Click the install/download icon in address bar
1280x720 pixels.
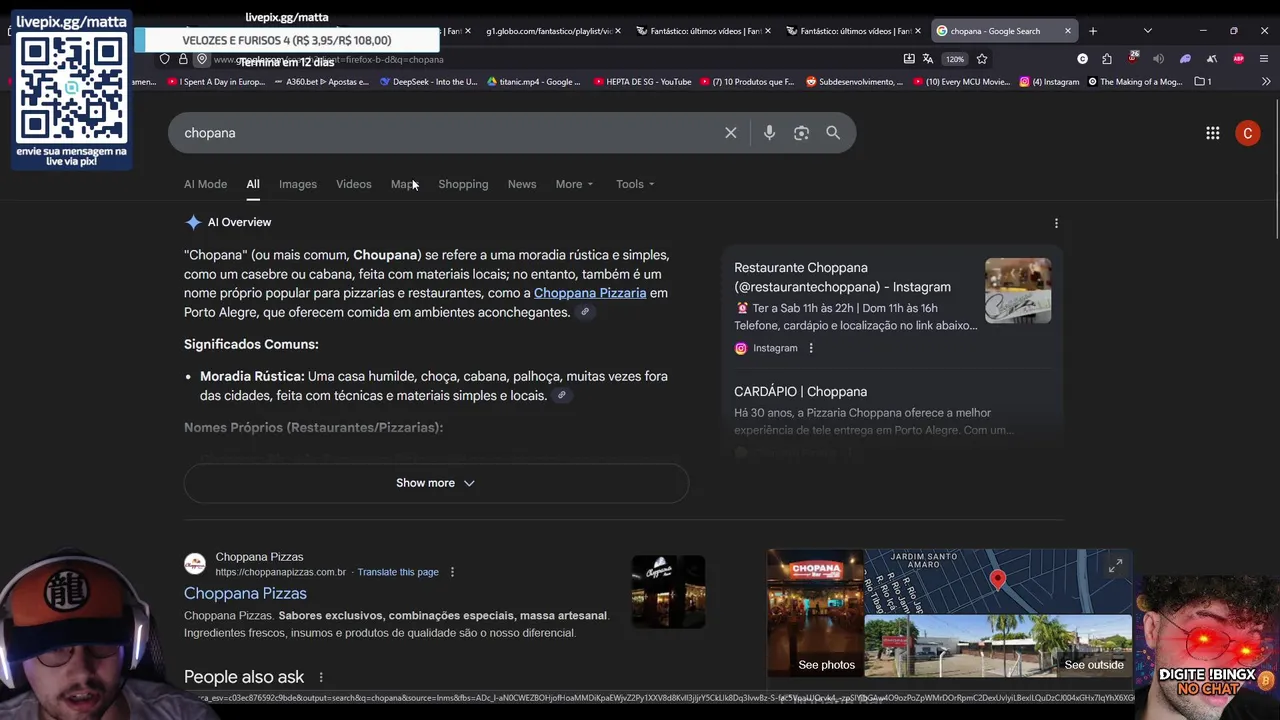pos(909,59)
